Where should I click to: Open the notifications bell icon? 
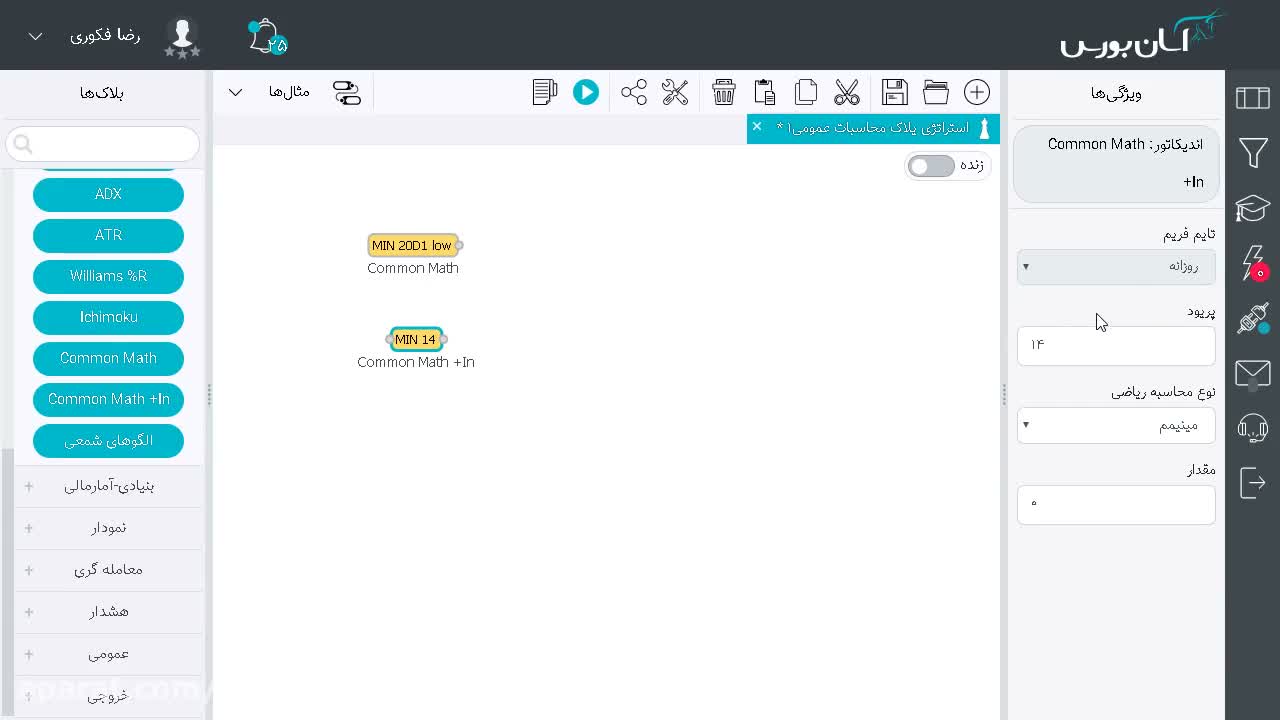pos(266,37)
